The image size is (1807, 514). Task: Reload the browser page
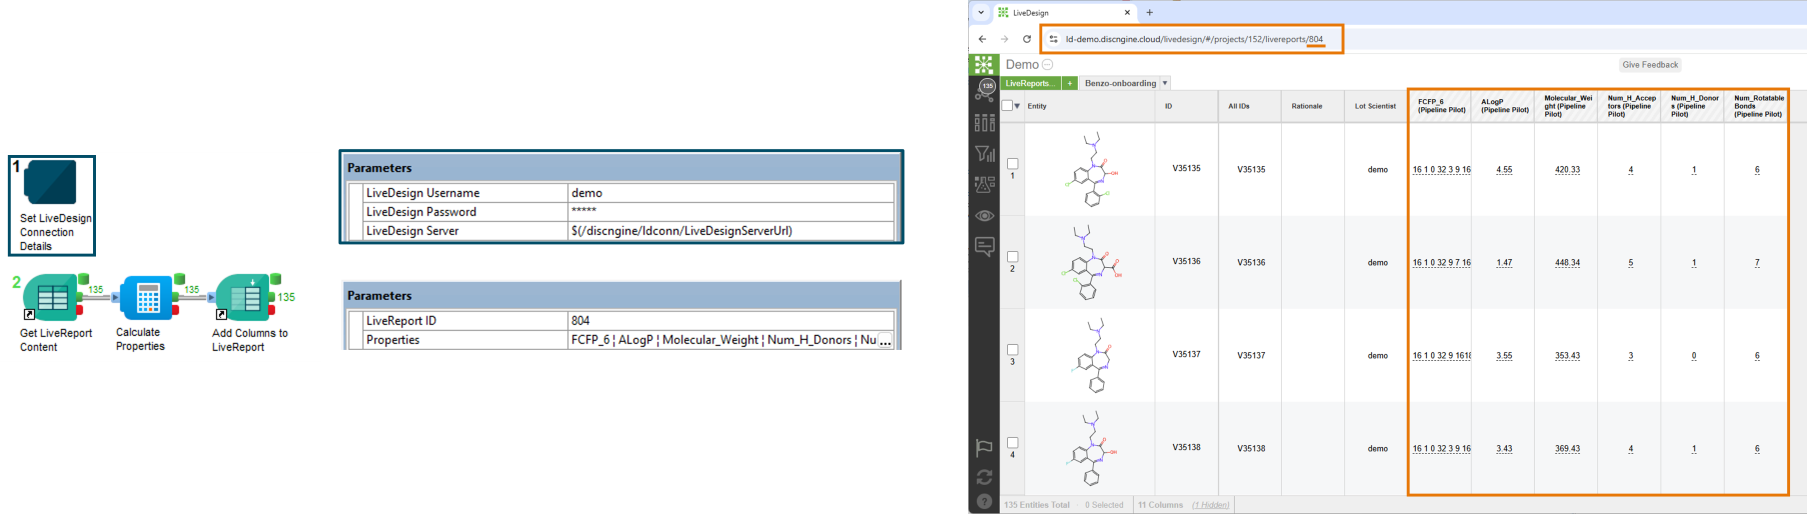[x=1026, y=39]
